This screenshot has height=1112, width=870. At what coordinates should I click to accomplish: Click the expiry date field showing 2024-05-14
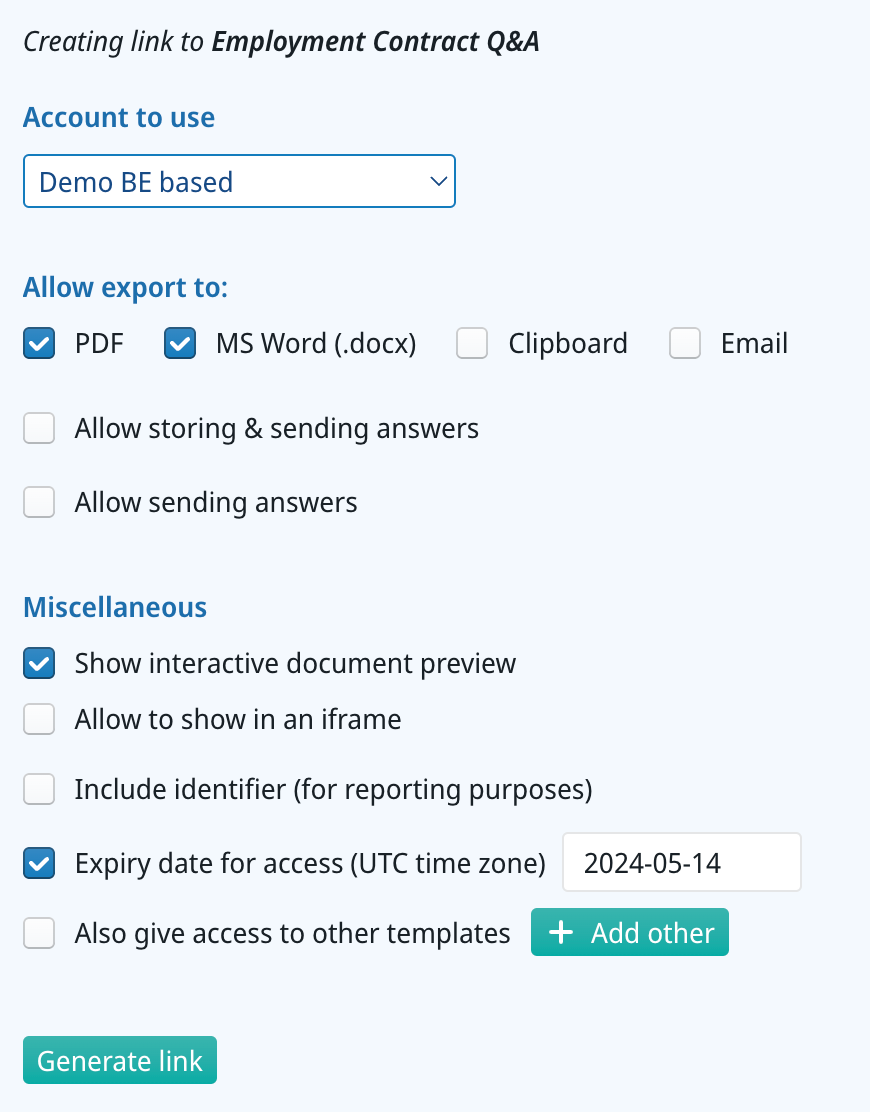click(681, 862)
